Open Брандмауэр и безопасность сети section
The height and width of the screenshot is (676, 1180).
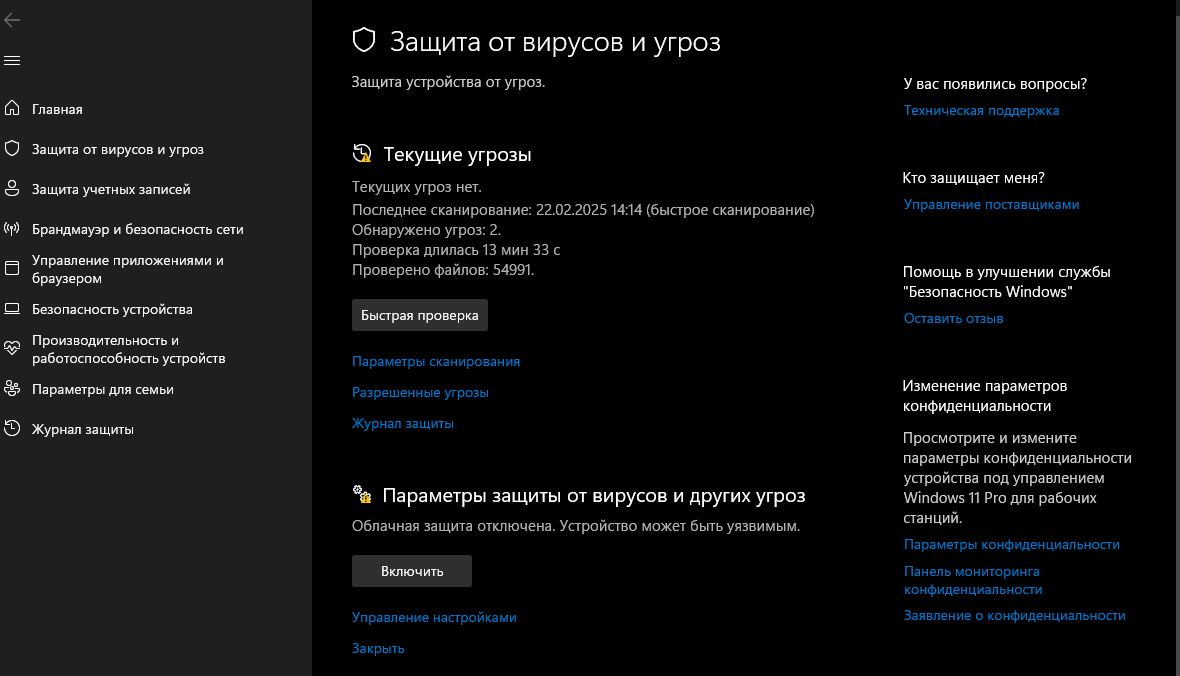(x=137, y=229)
